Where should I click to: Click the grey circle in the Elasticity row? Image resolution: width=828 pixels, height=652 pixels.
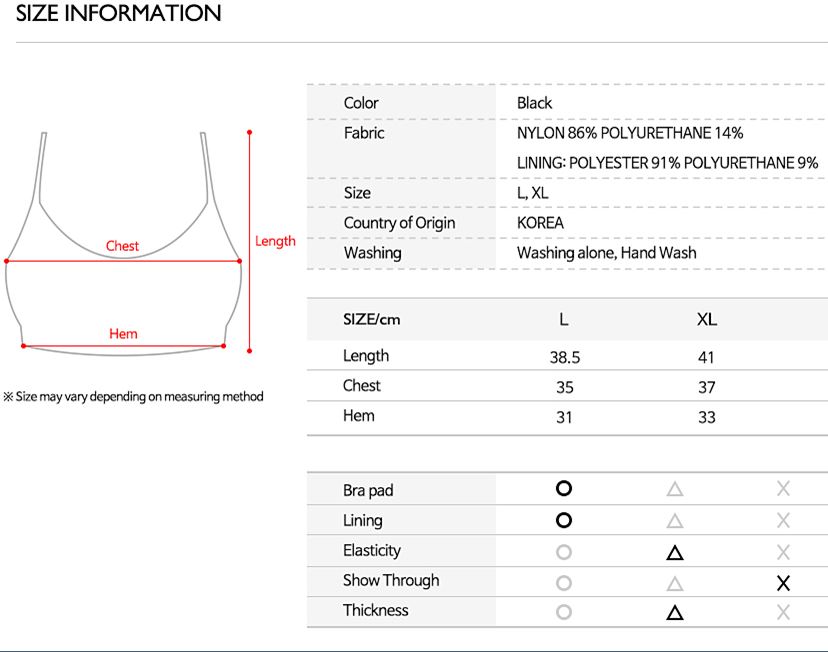pyautogui.click(x=564, y=552)
